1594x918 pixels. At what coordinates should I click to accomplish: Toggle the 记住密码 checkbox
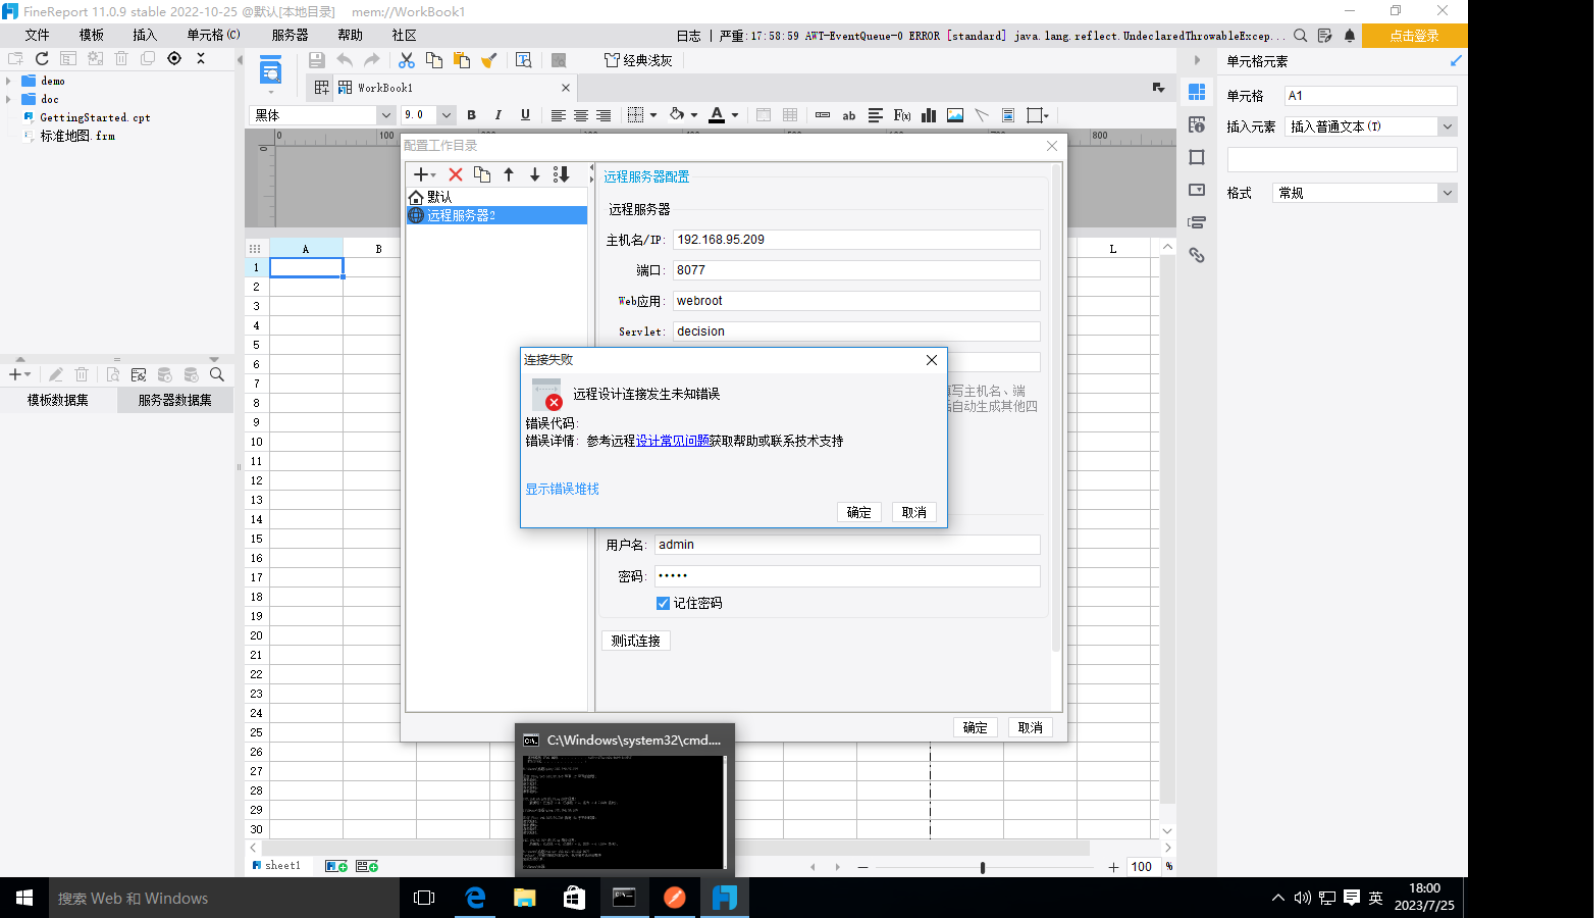(663, 603)
